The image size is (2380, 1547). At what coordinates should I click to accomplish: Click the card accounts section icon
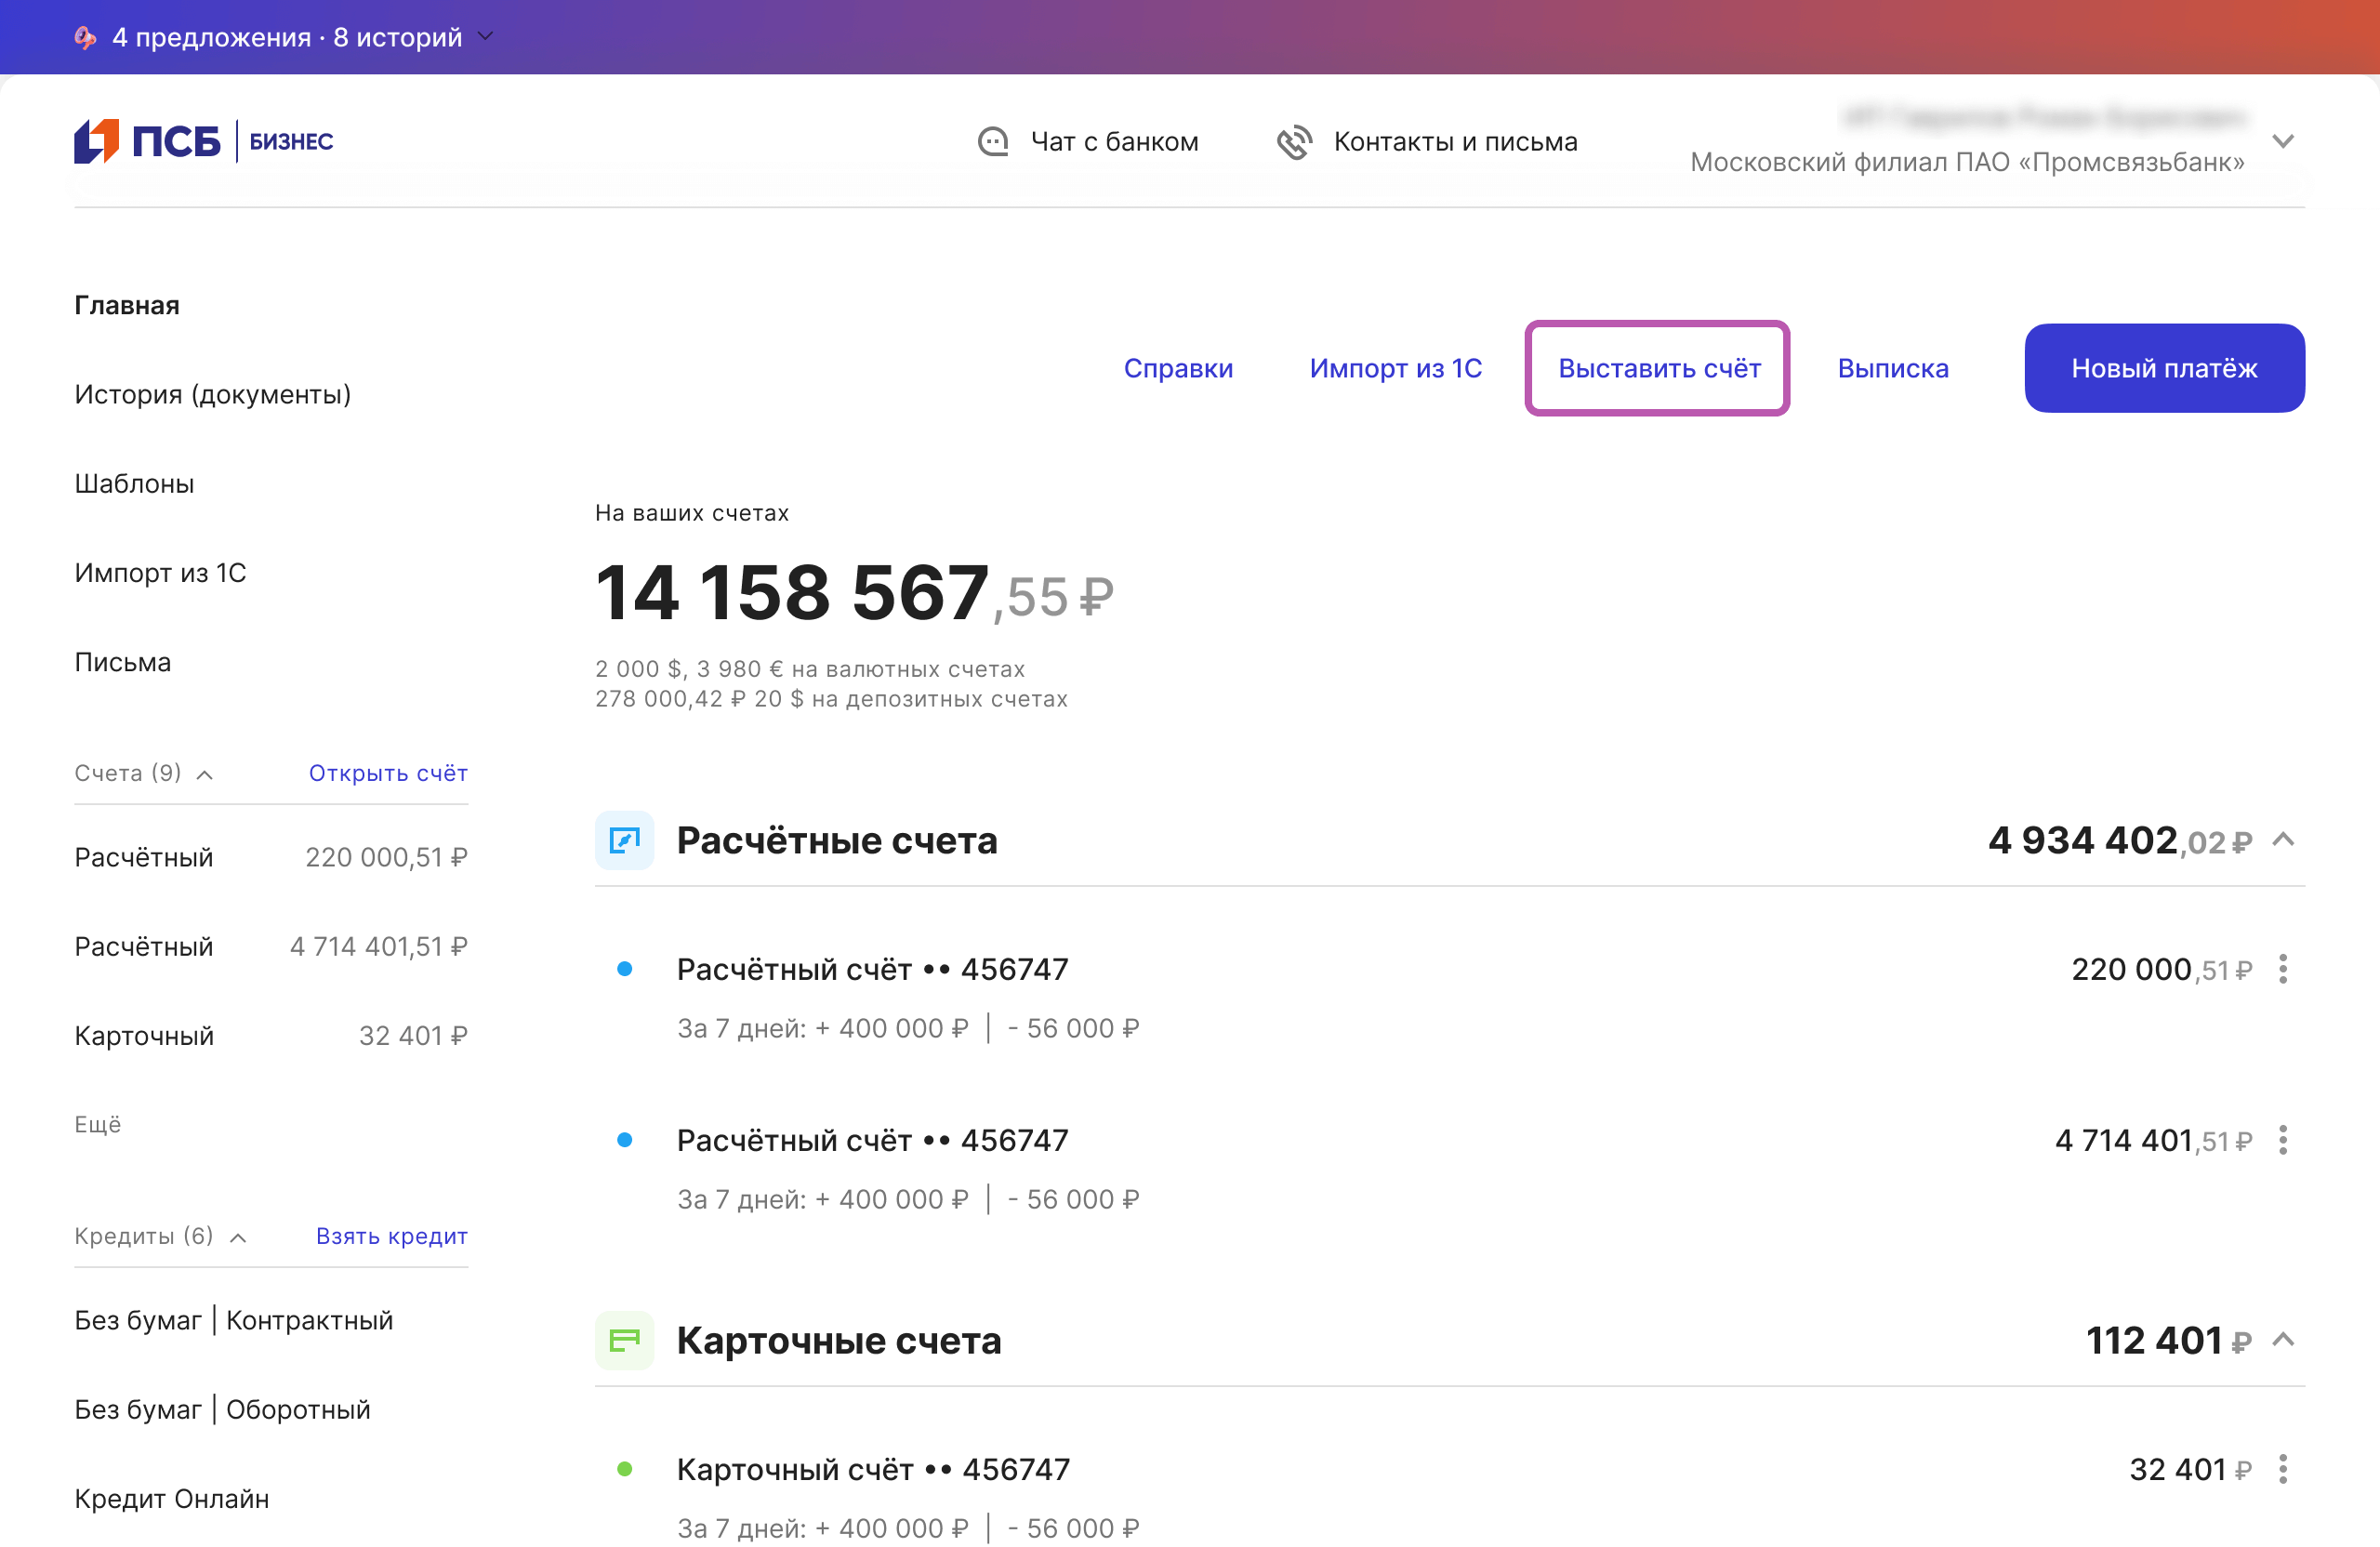click(624, 1340)
